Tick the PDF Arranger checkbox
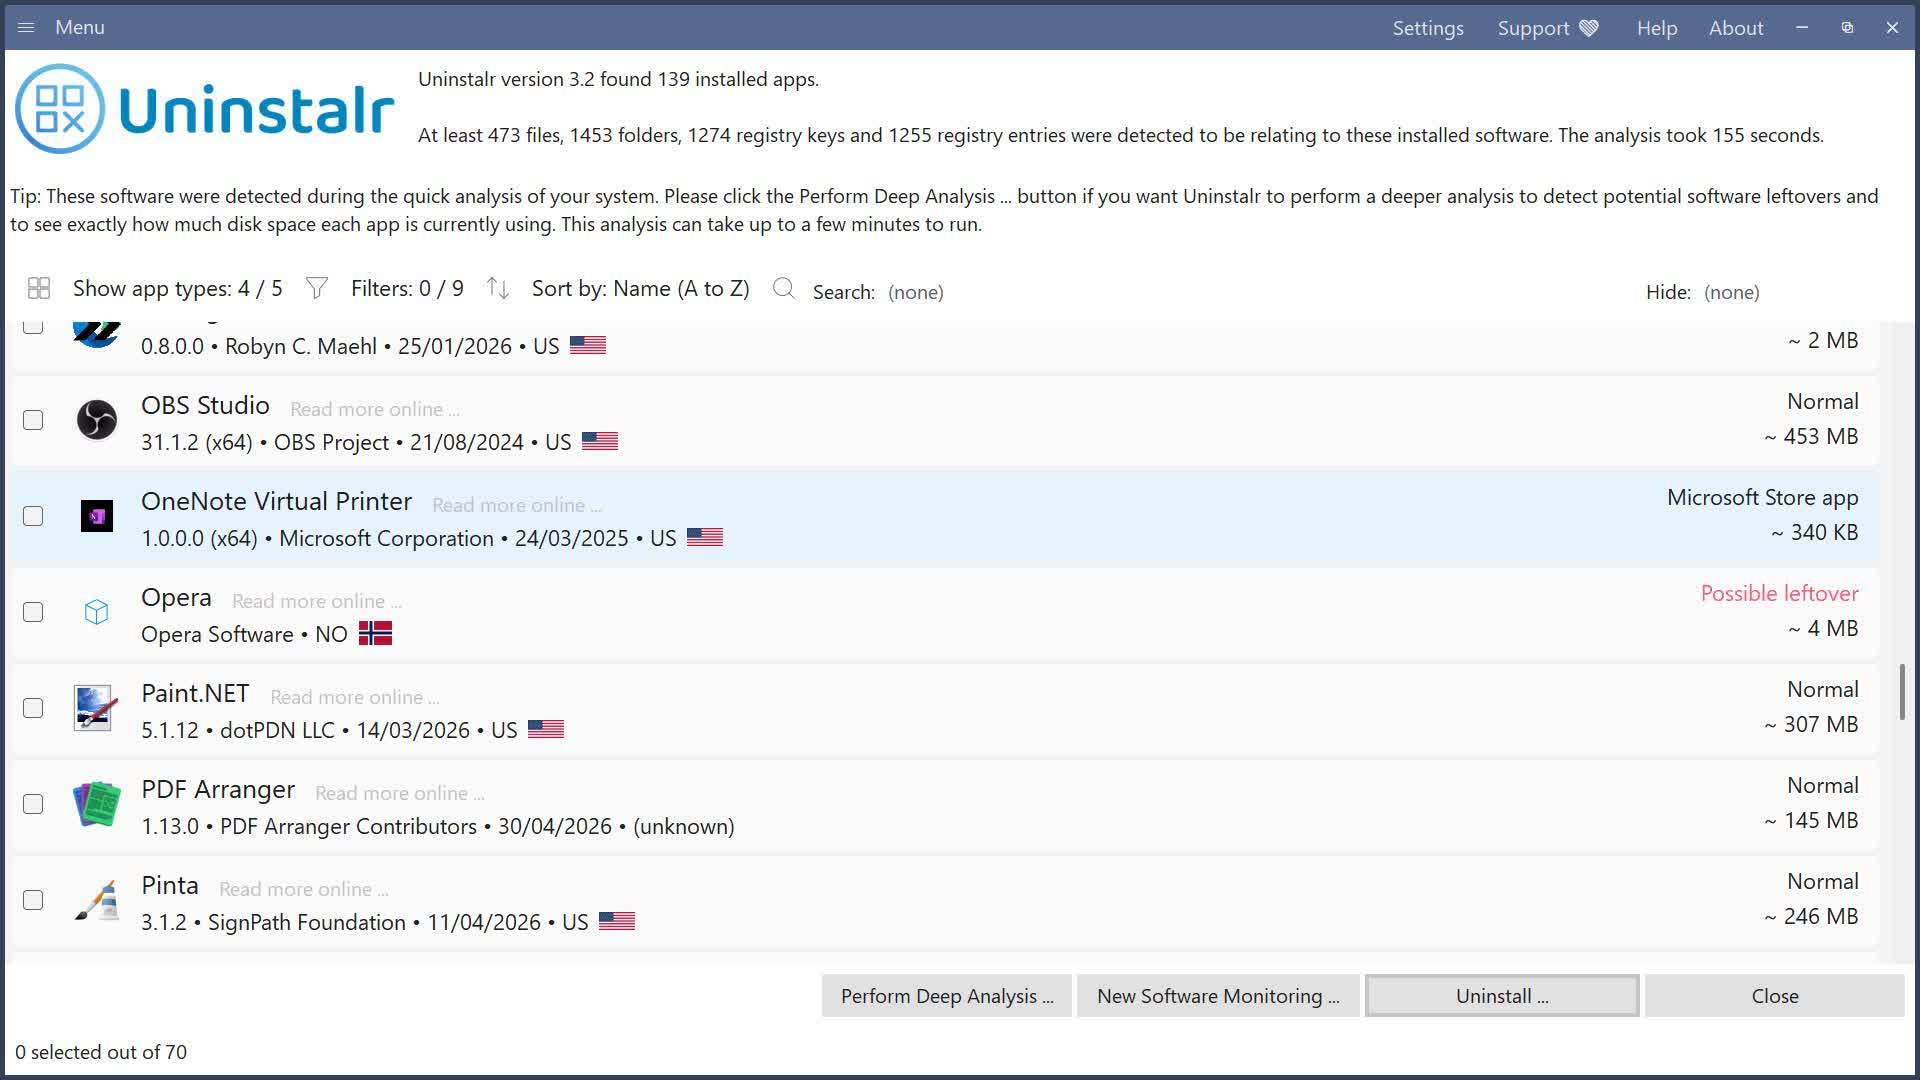This screenshot has width=1920, height=1080. tap(33, 804)
